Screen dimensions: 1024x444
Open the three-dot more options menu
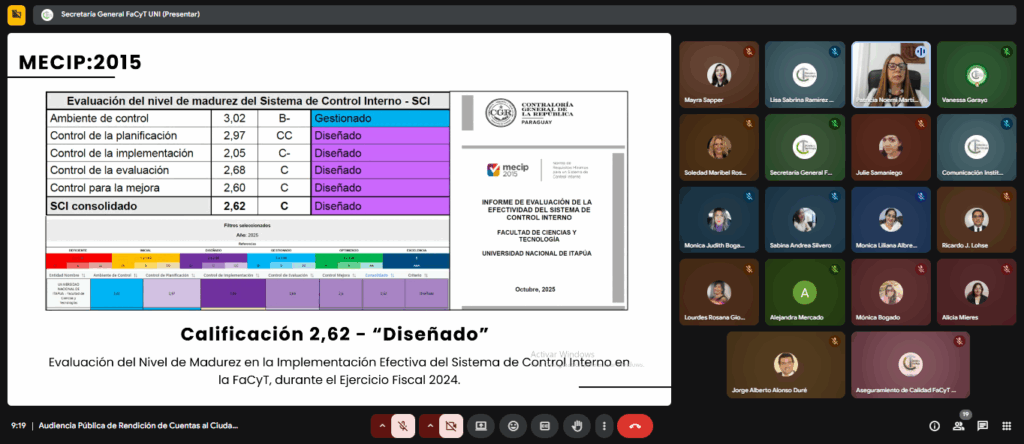[x=603, y=426]
